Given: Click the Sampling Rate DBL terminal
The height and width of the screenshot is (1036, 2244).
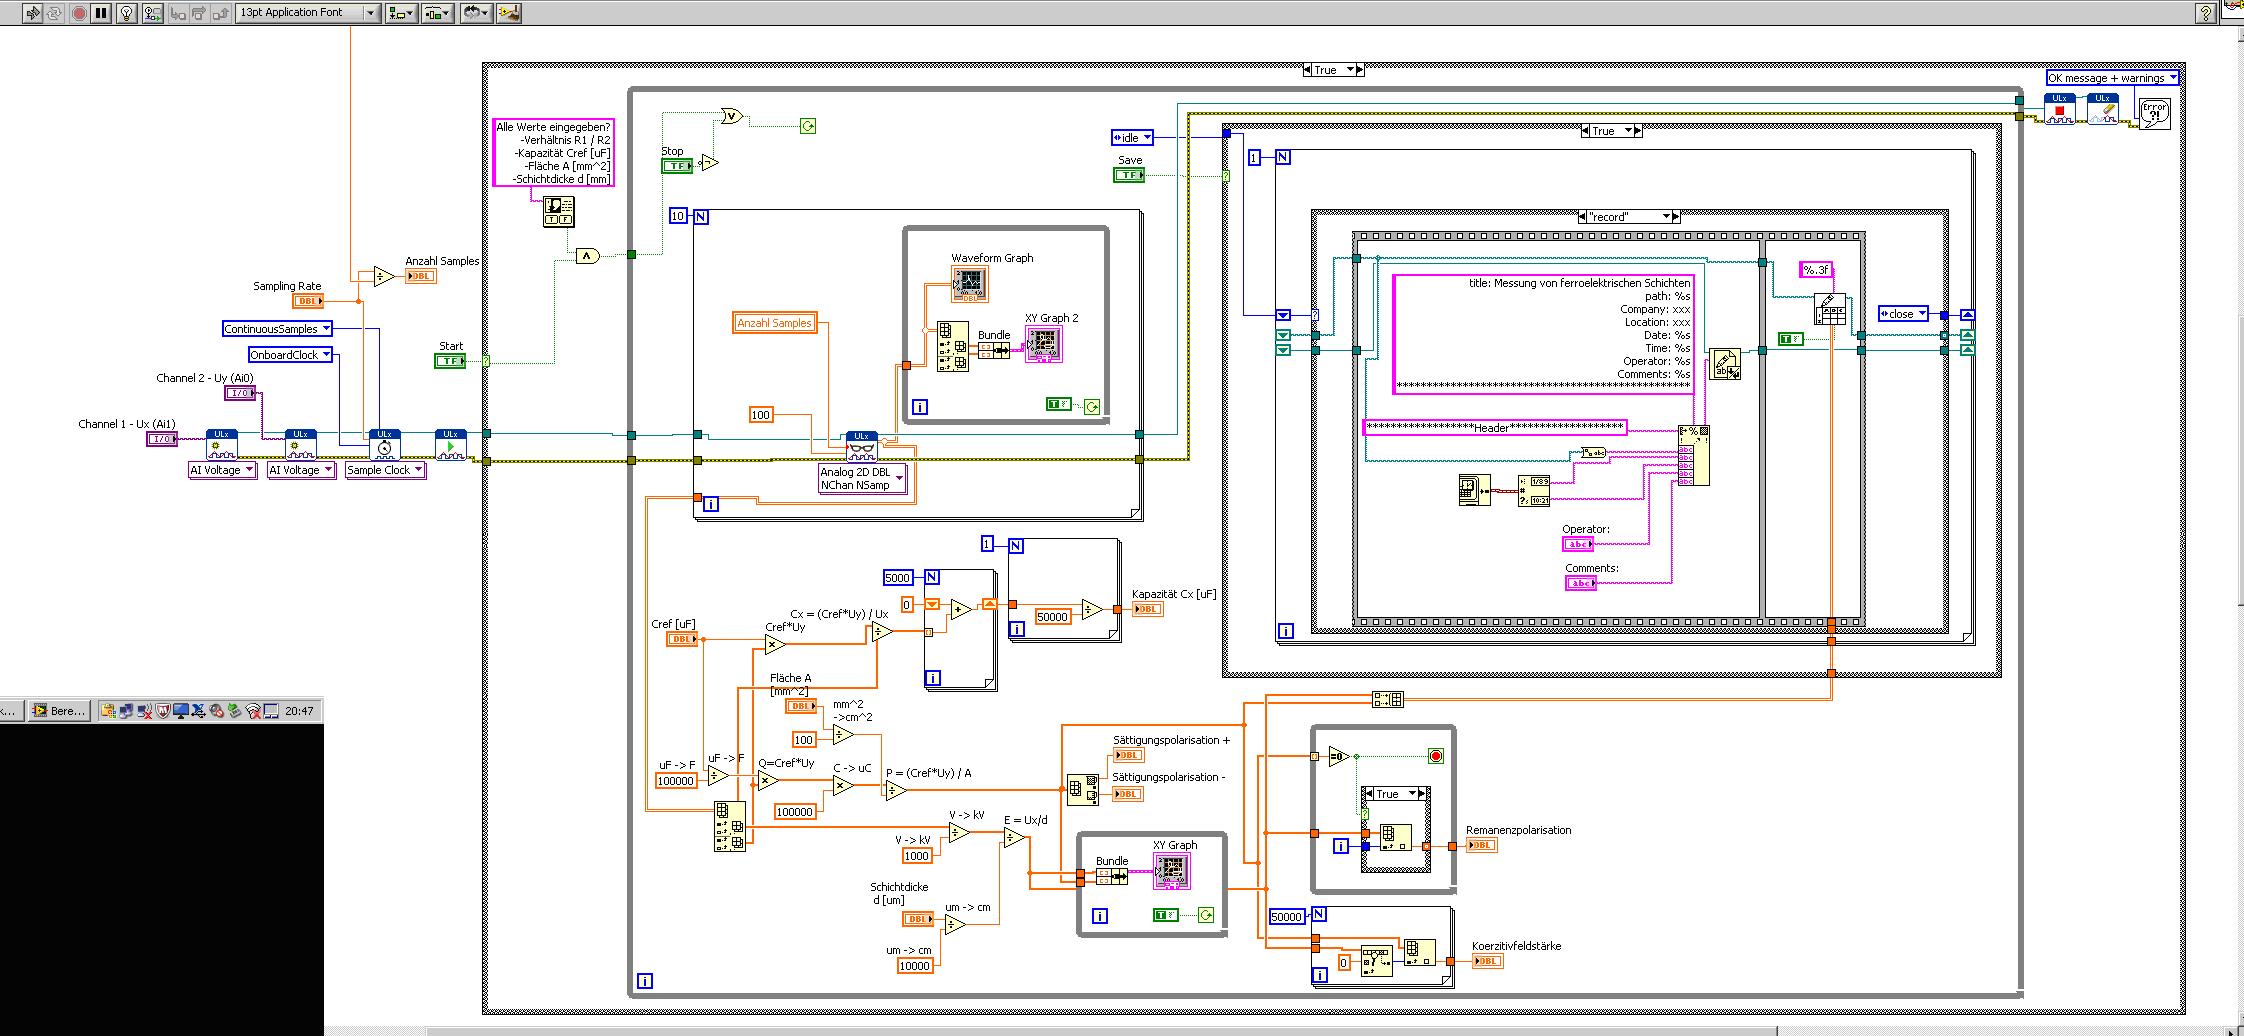Looking at the screenshot, I should tap(308, 300).
